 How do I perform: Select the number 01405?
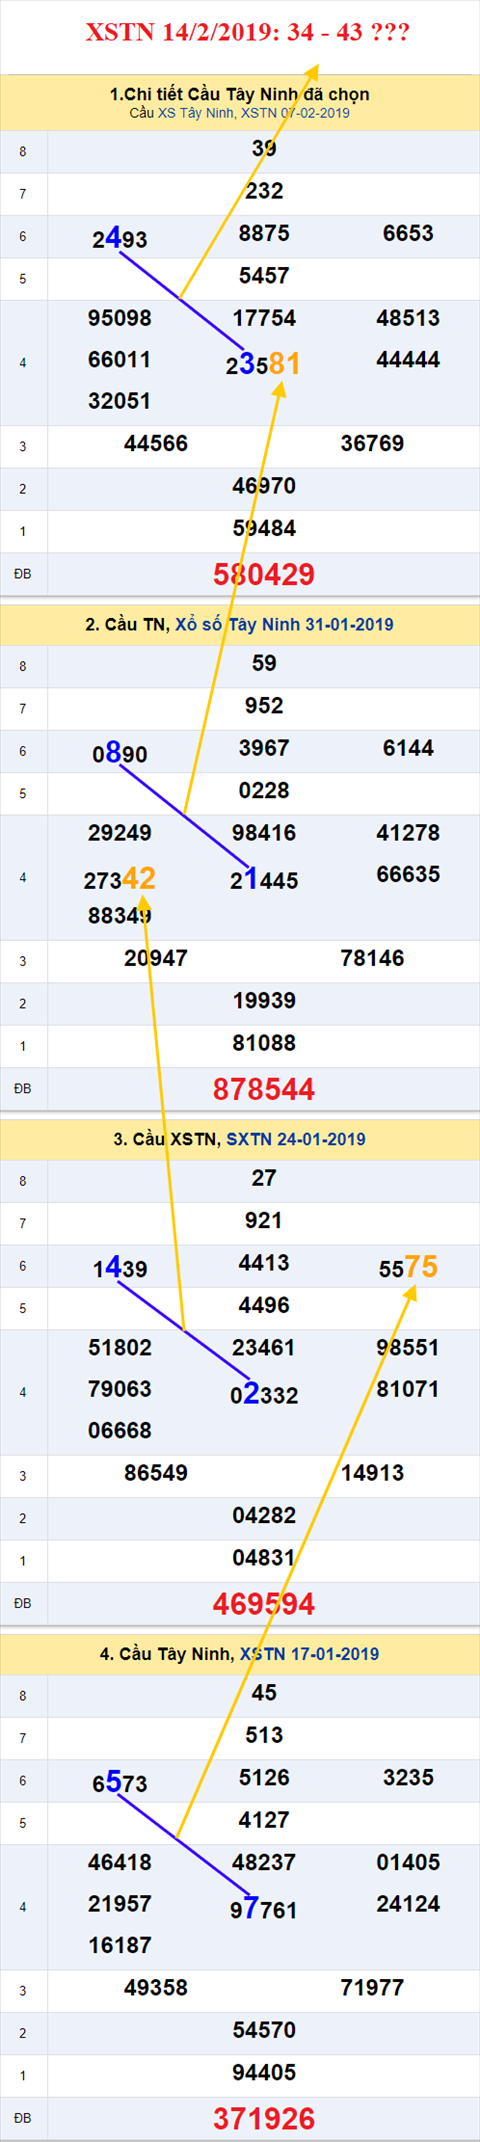(408, 1862)
